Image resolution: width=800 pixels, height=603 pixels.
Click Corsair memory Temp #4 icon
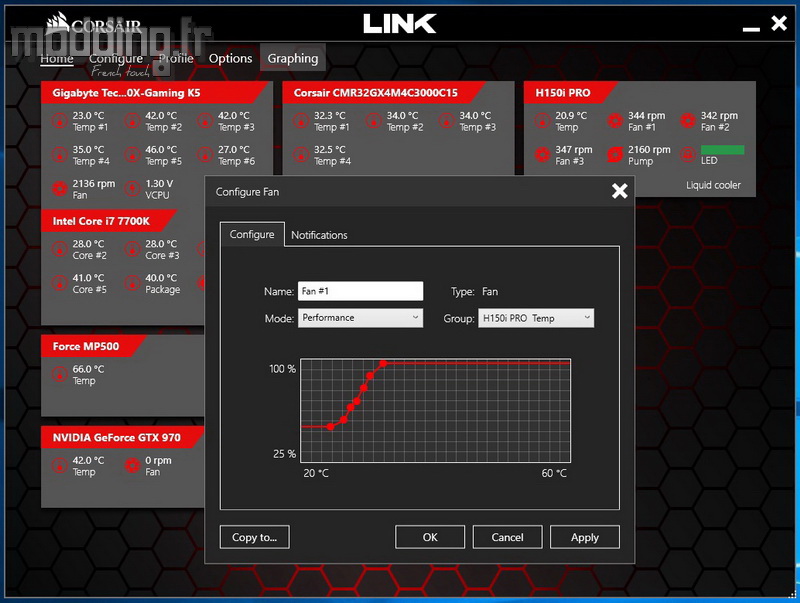click(301, 155)
